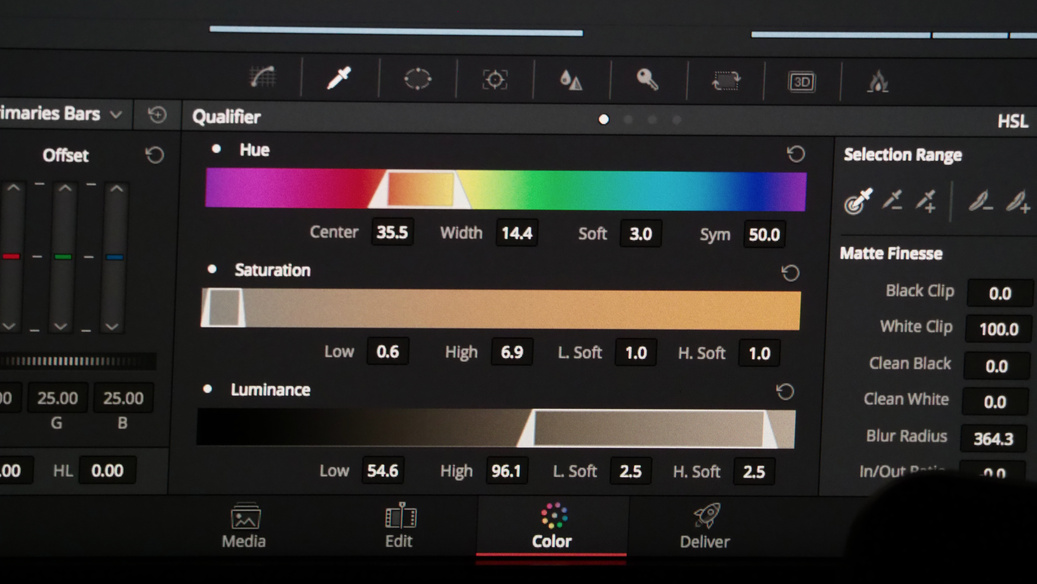Edit the Clean White value field
The height and width of the screenshot is (584, 1037).
(995, 401)
